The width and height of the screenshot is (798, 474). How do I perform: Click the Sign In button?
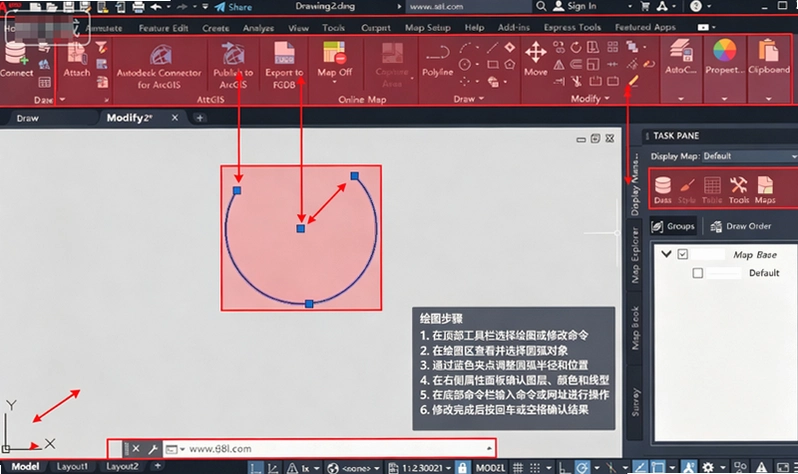(x=575, y=6)
